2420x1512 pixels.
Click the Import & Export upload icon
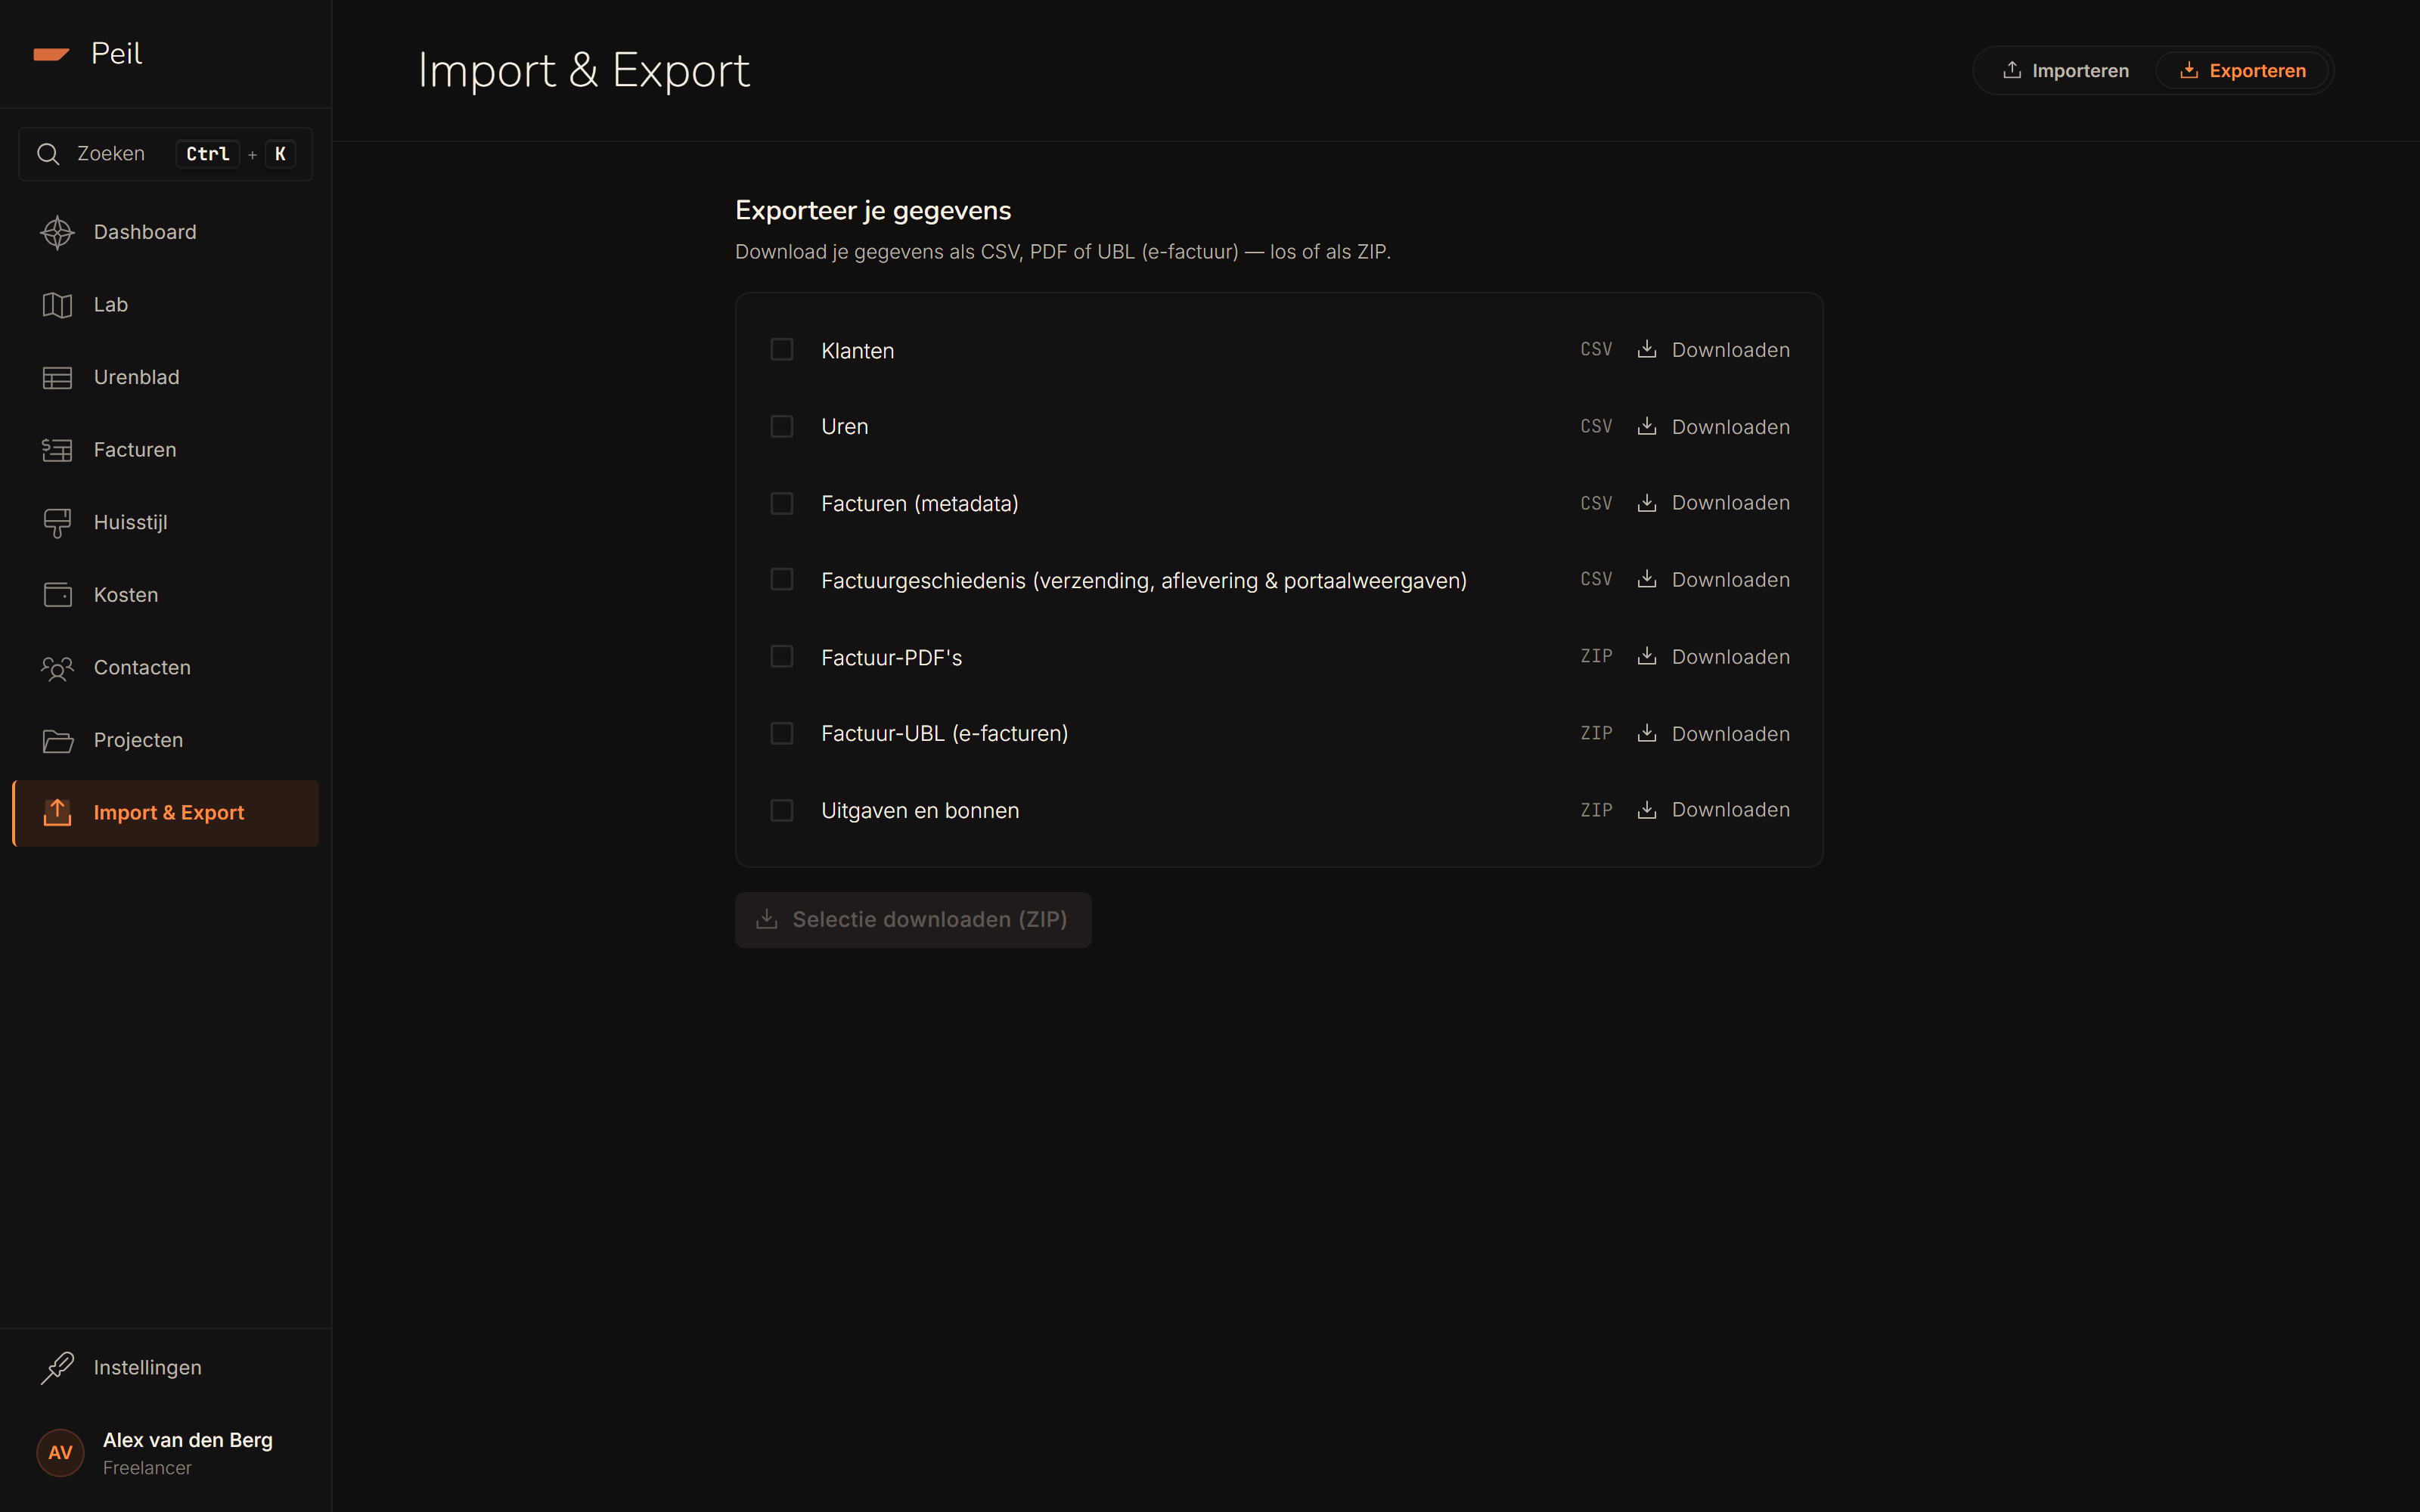57,813
